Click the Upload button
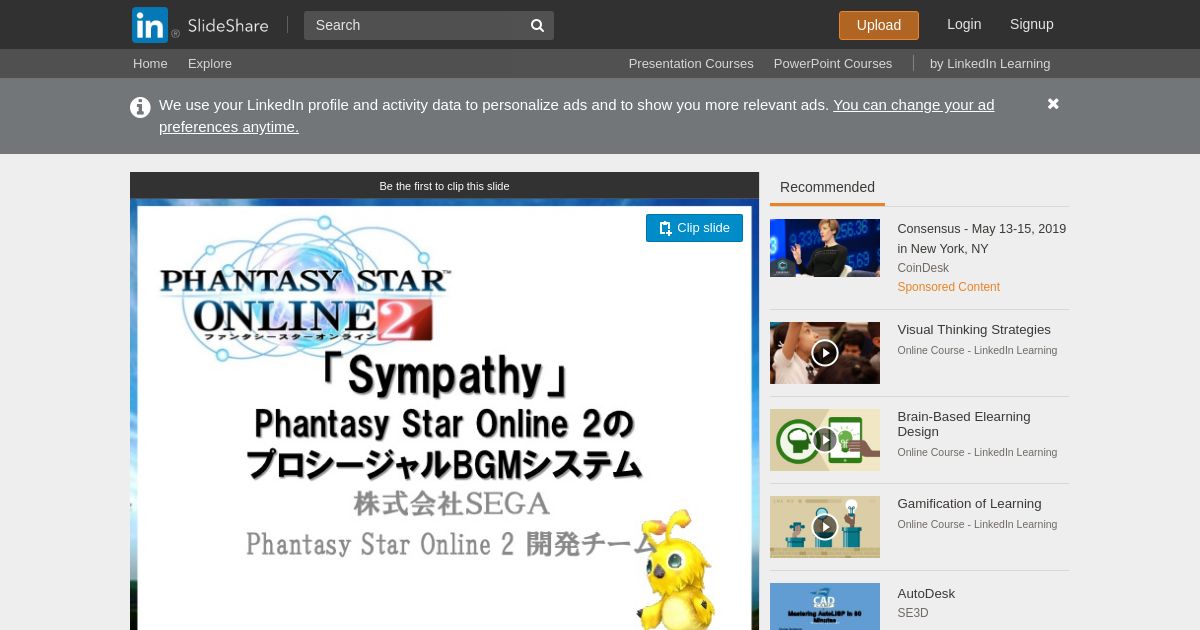Viewport: 1200px width, 630px height. [879, 25]
